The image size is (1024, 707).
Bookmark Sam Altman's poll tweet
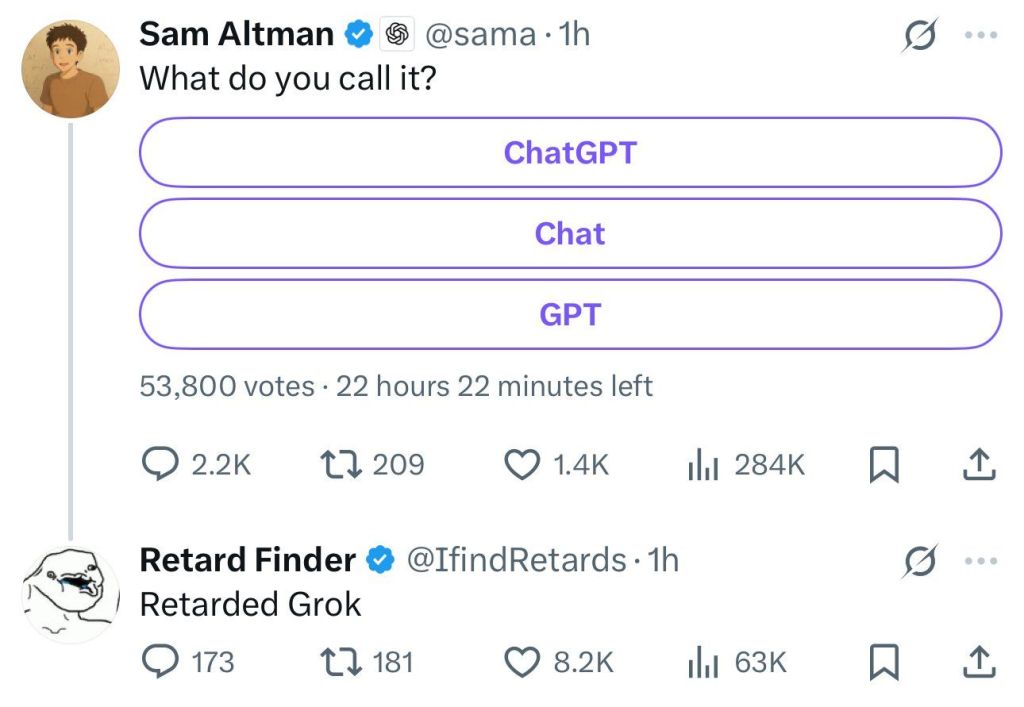click(880, 465)
